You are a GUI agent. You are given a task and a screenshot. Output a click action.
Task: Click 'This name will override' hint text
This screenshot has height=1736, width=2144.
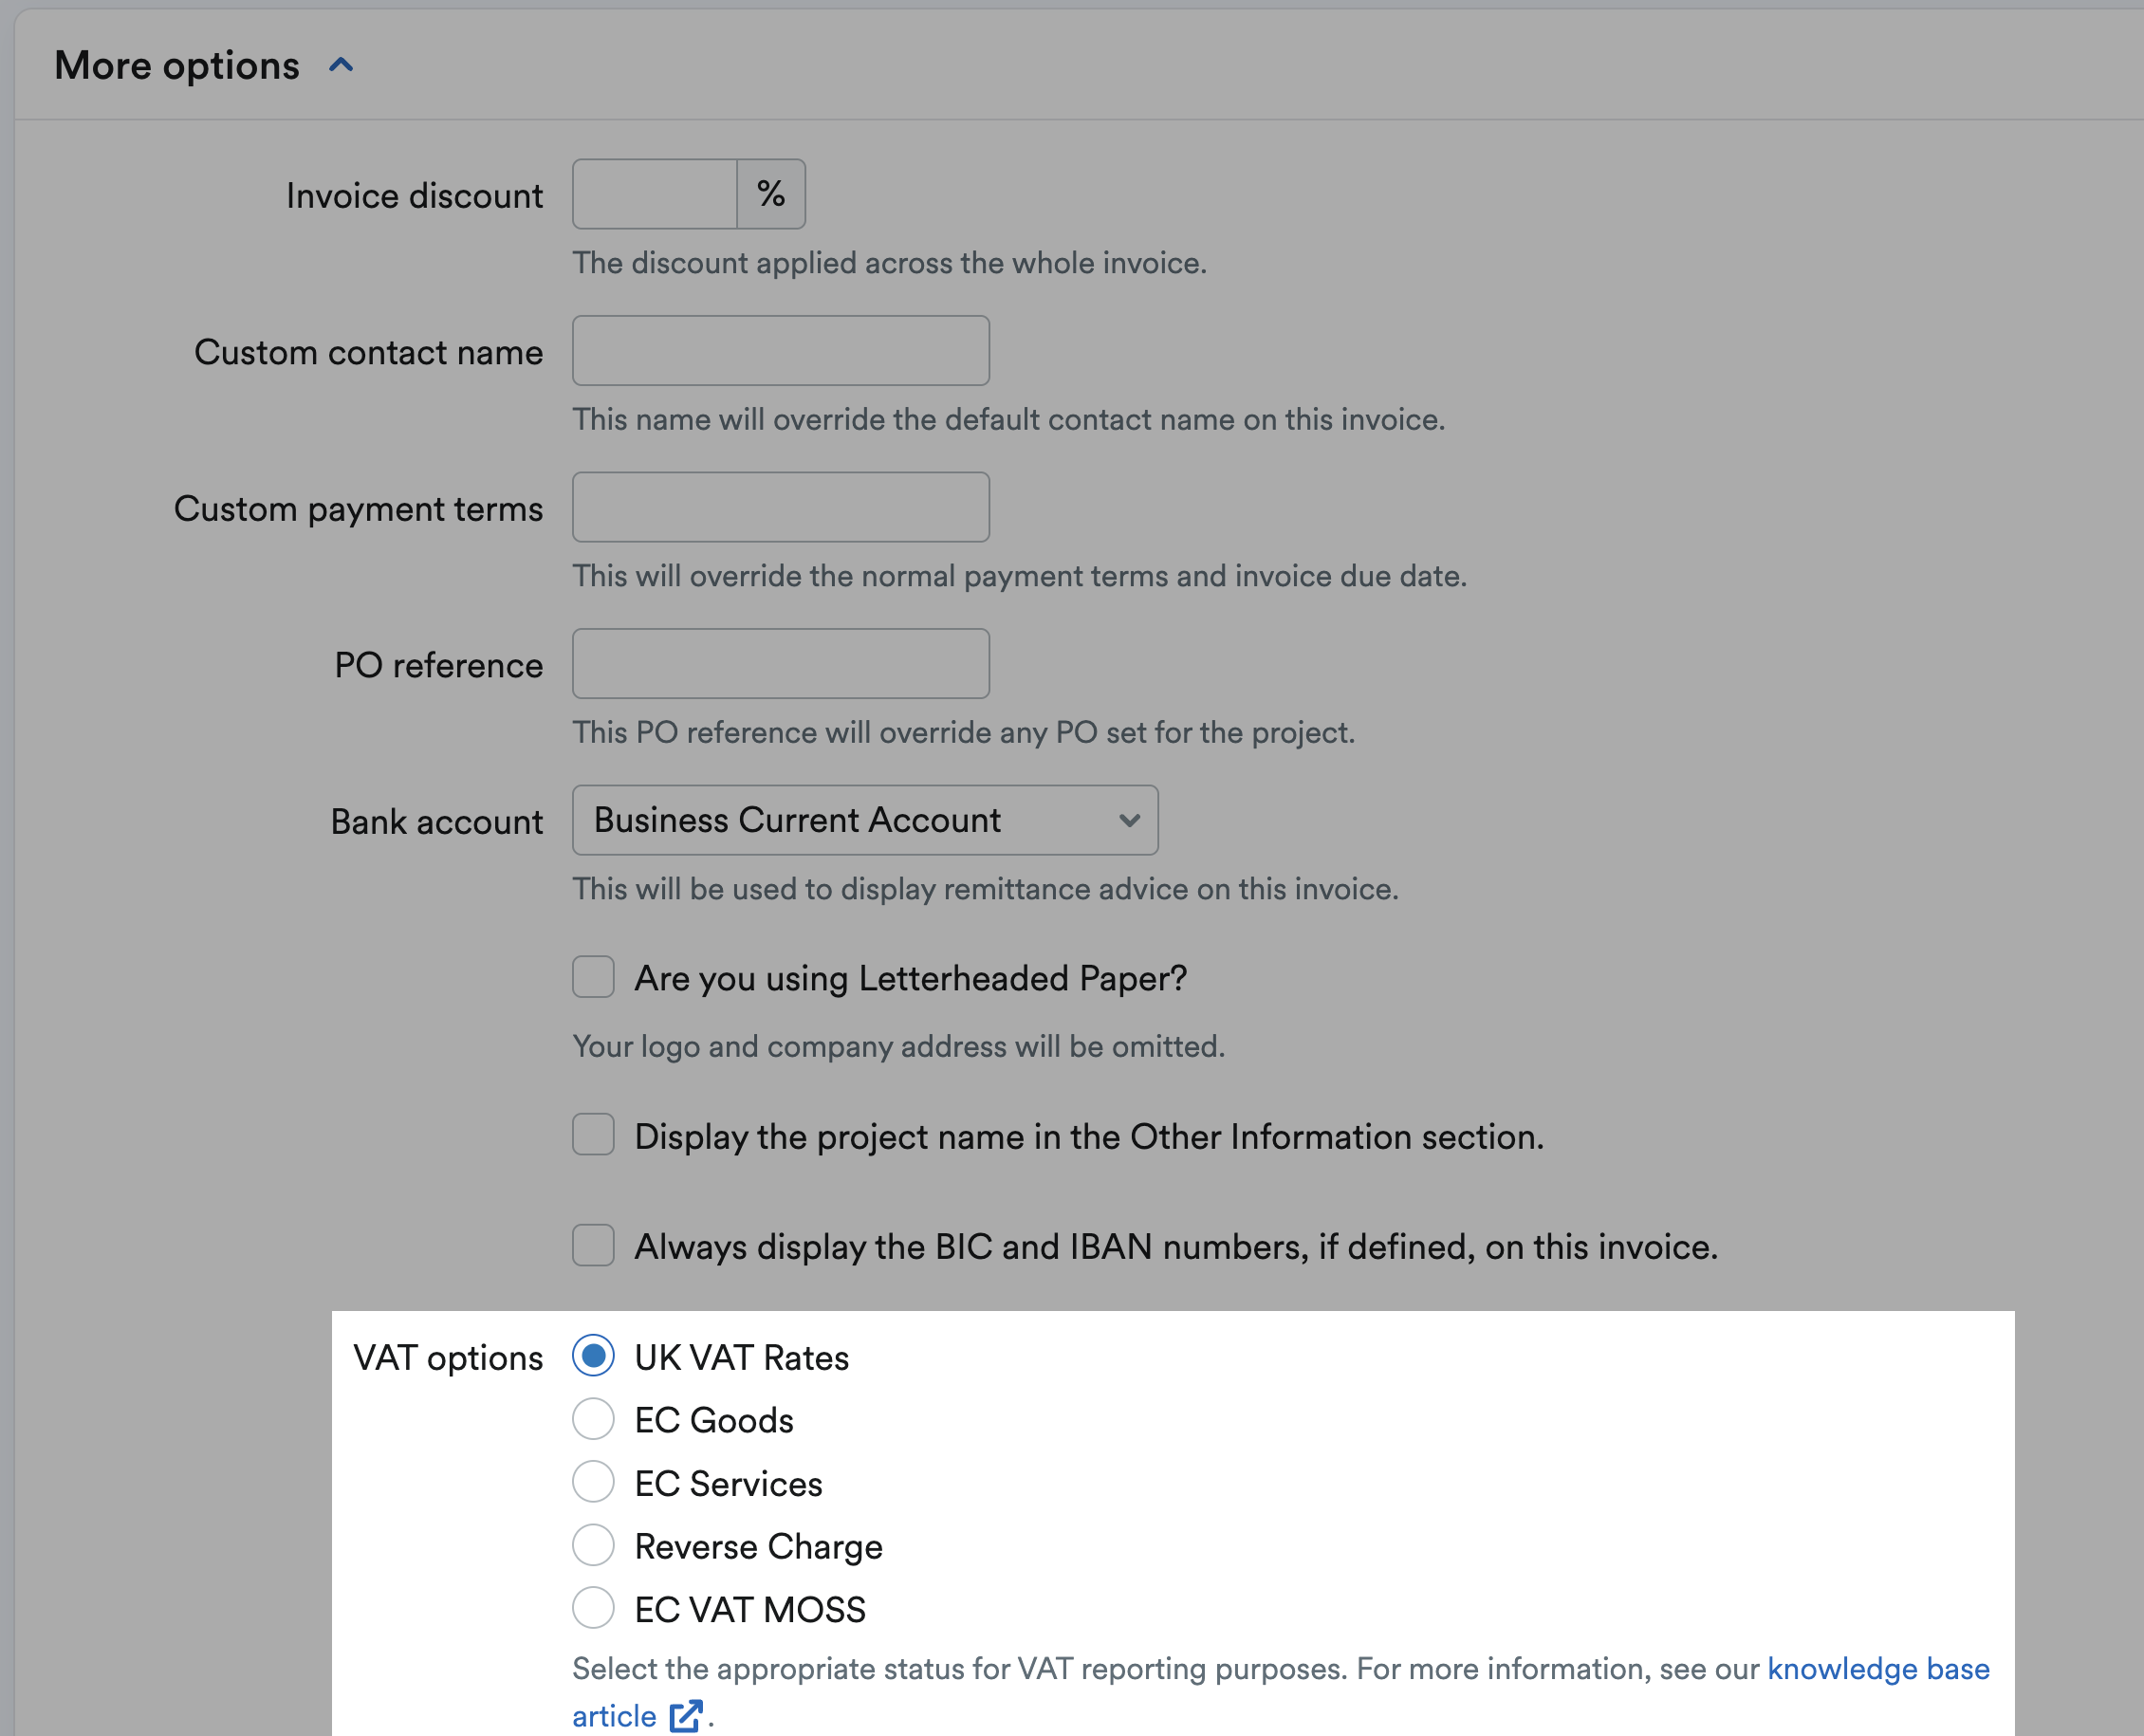(1009, 420)
